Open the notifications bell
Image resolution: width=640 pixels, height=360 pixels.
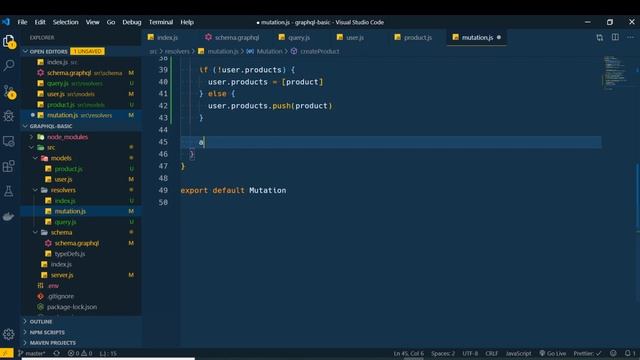pos(630,353)
